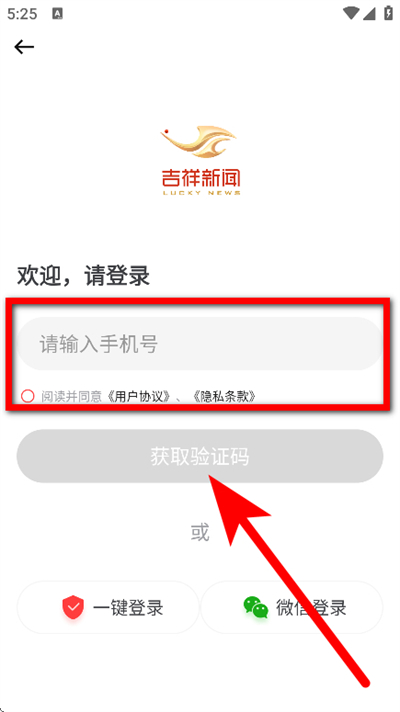Click the red shield icon for one-key login
The width and height of the screenshot is (400, 712).
[73, 607]
